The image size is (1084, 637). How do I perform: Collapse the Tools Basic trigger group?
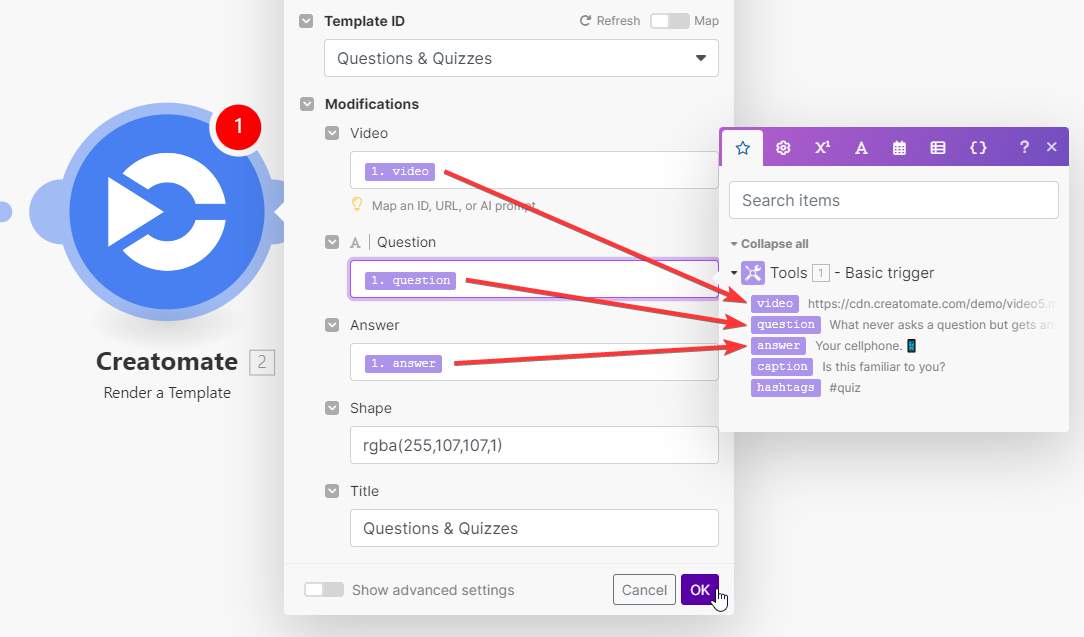point(734,273)
